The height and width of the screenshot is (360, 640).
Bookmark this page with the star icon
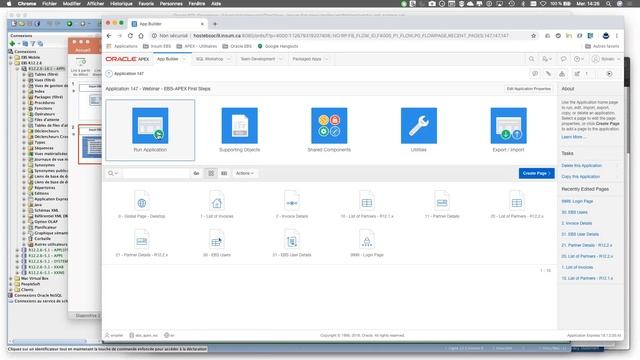[x=533, y=36]
